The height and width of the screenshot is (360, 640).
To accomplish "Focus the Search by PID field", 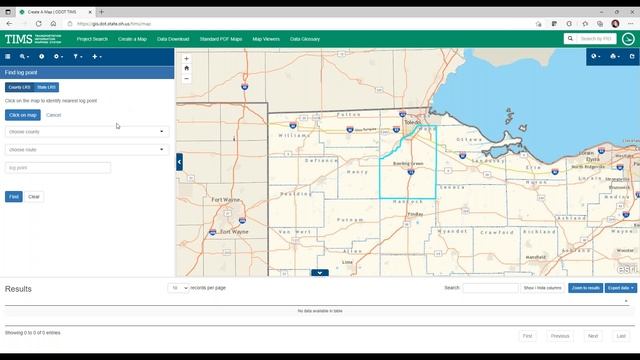I will coord(596,39).
